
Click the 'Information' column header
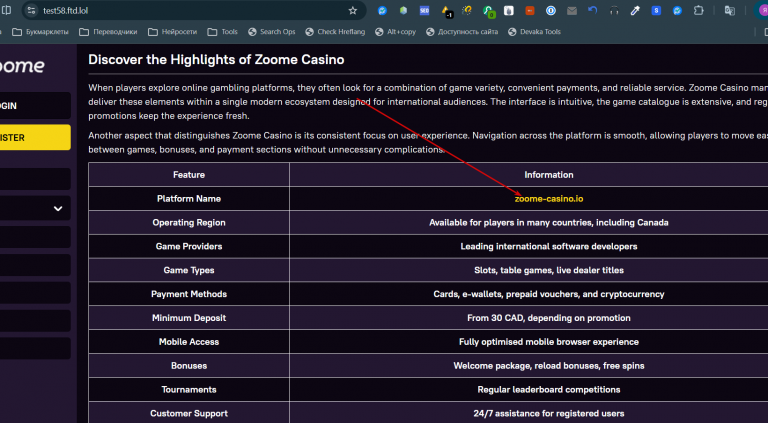[x=529, y=175]
